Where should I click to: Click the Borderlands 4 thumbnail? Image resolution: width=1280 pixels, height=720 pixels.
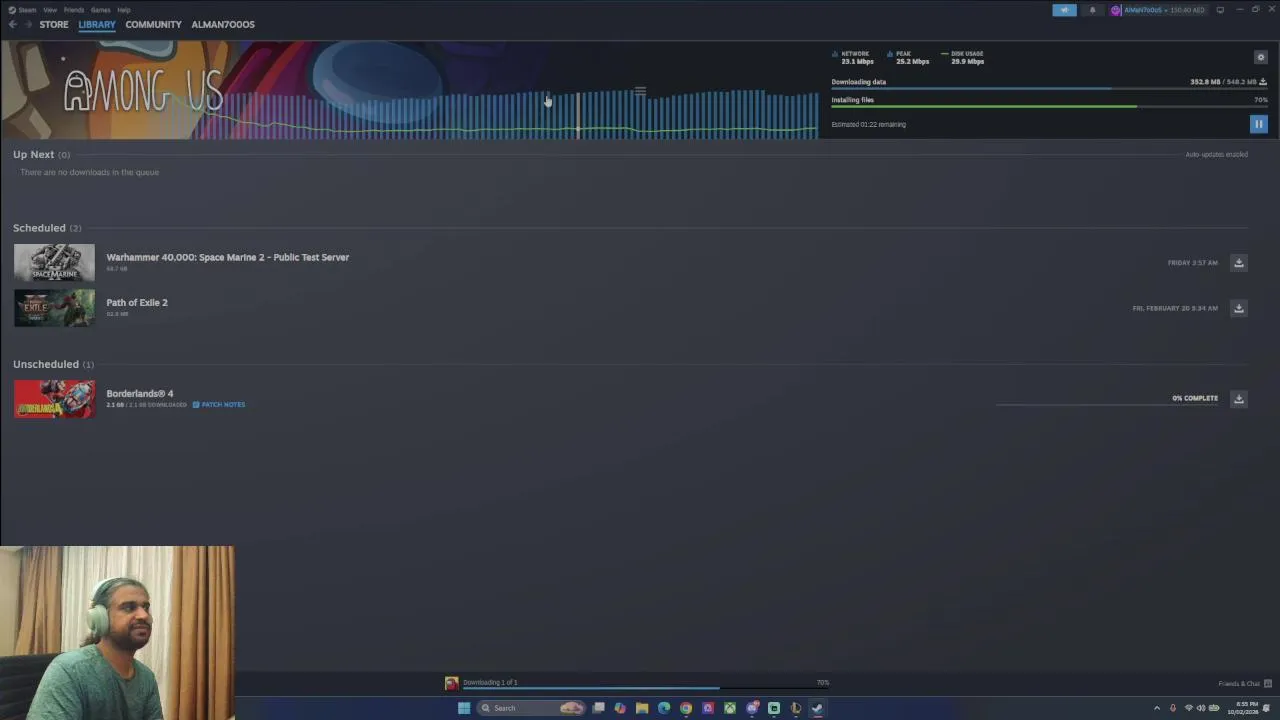tap(55, 399)
